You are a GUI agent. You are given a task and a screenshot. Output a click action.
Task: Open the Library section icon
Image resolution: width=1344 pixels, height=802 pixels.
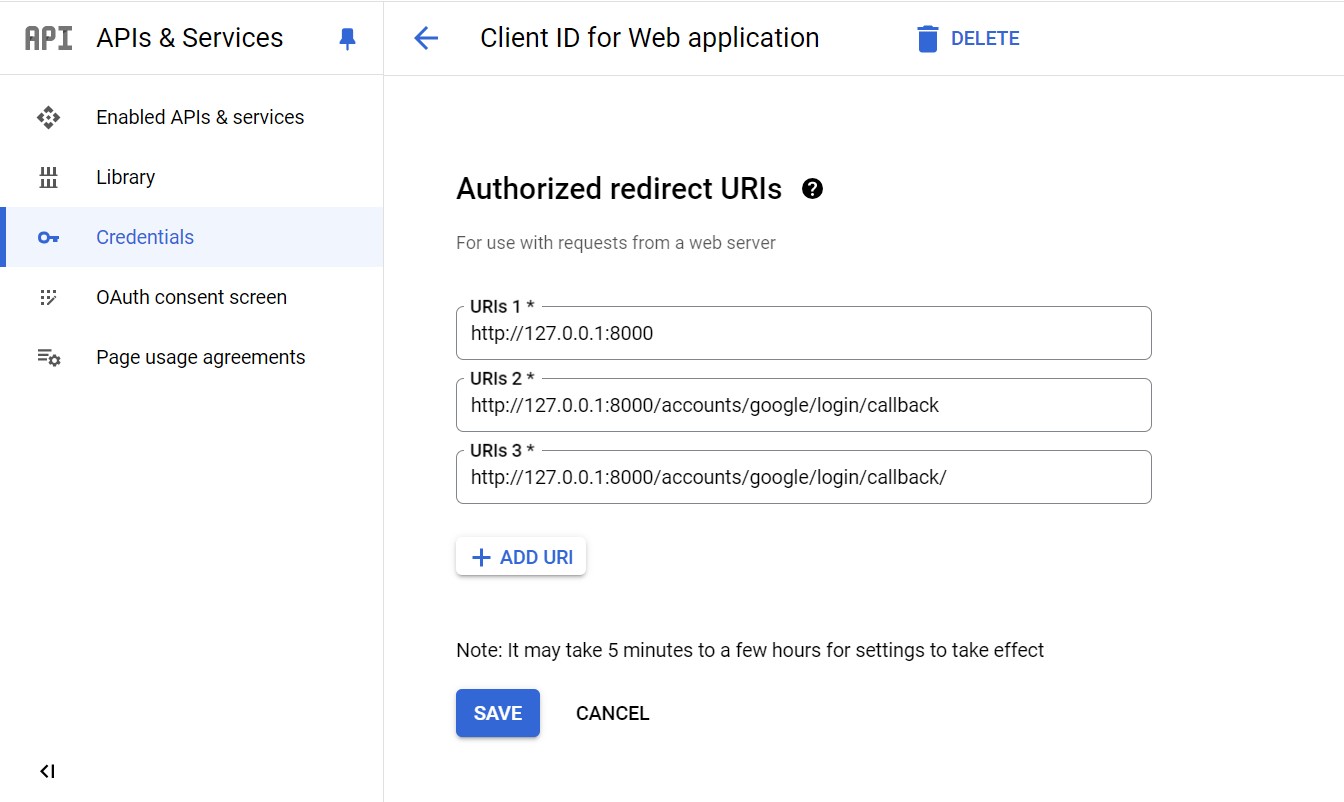point(48,177)
